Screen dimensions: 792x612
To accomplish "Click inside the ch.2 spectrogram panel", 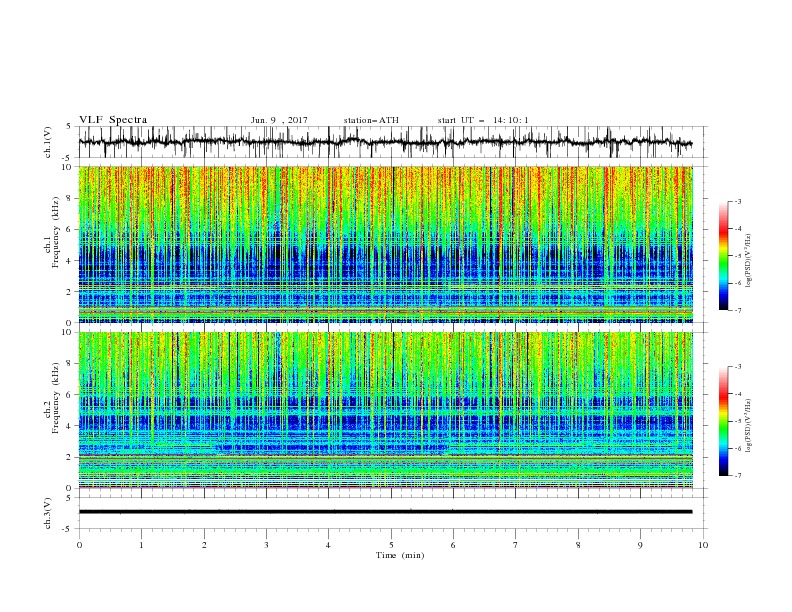I will tap(386, 410).
